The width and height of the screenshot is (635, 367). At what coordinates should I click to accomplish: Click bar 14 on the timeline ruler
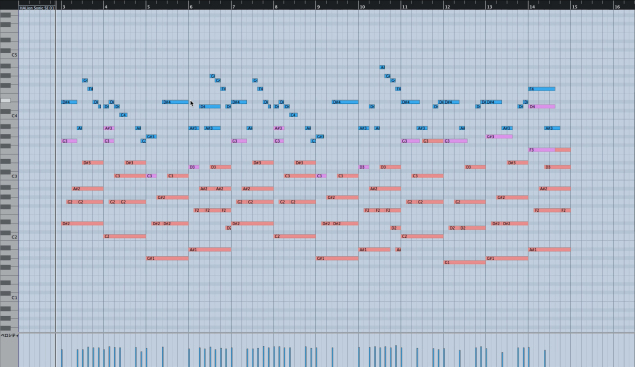(532, 6)
